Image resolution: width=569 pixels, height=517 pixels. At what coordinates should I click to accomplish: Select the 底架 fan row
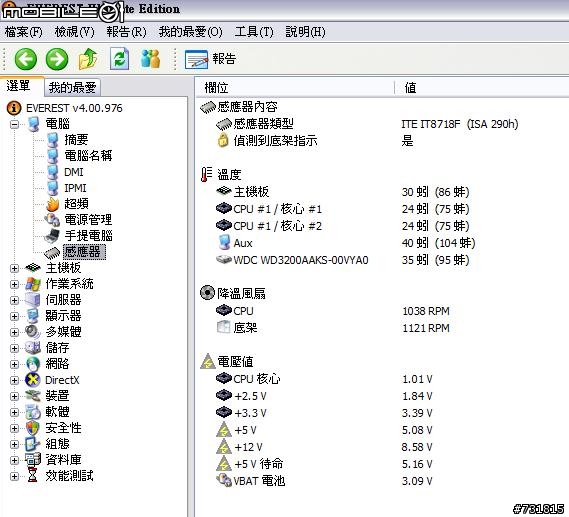coord(332,328)
